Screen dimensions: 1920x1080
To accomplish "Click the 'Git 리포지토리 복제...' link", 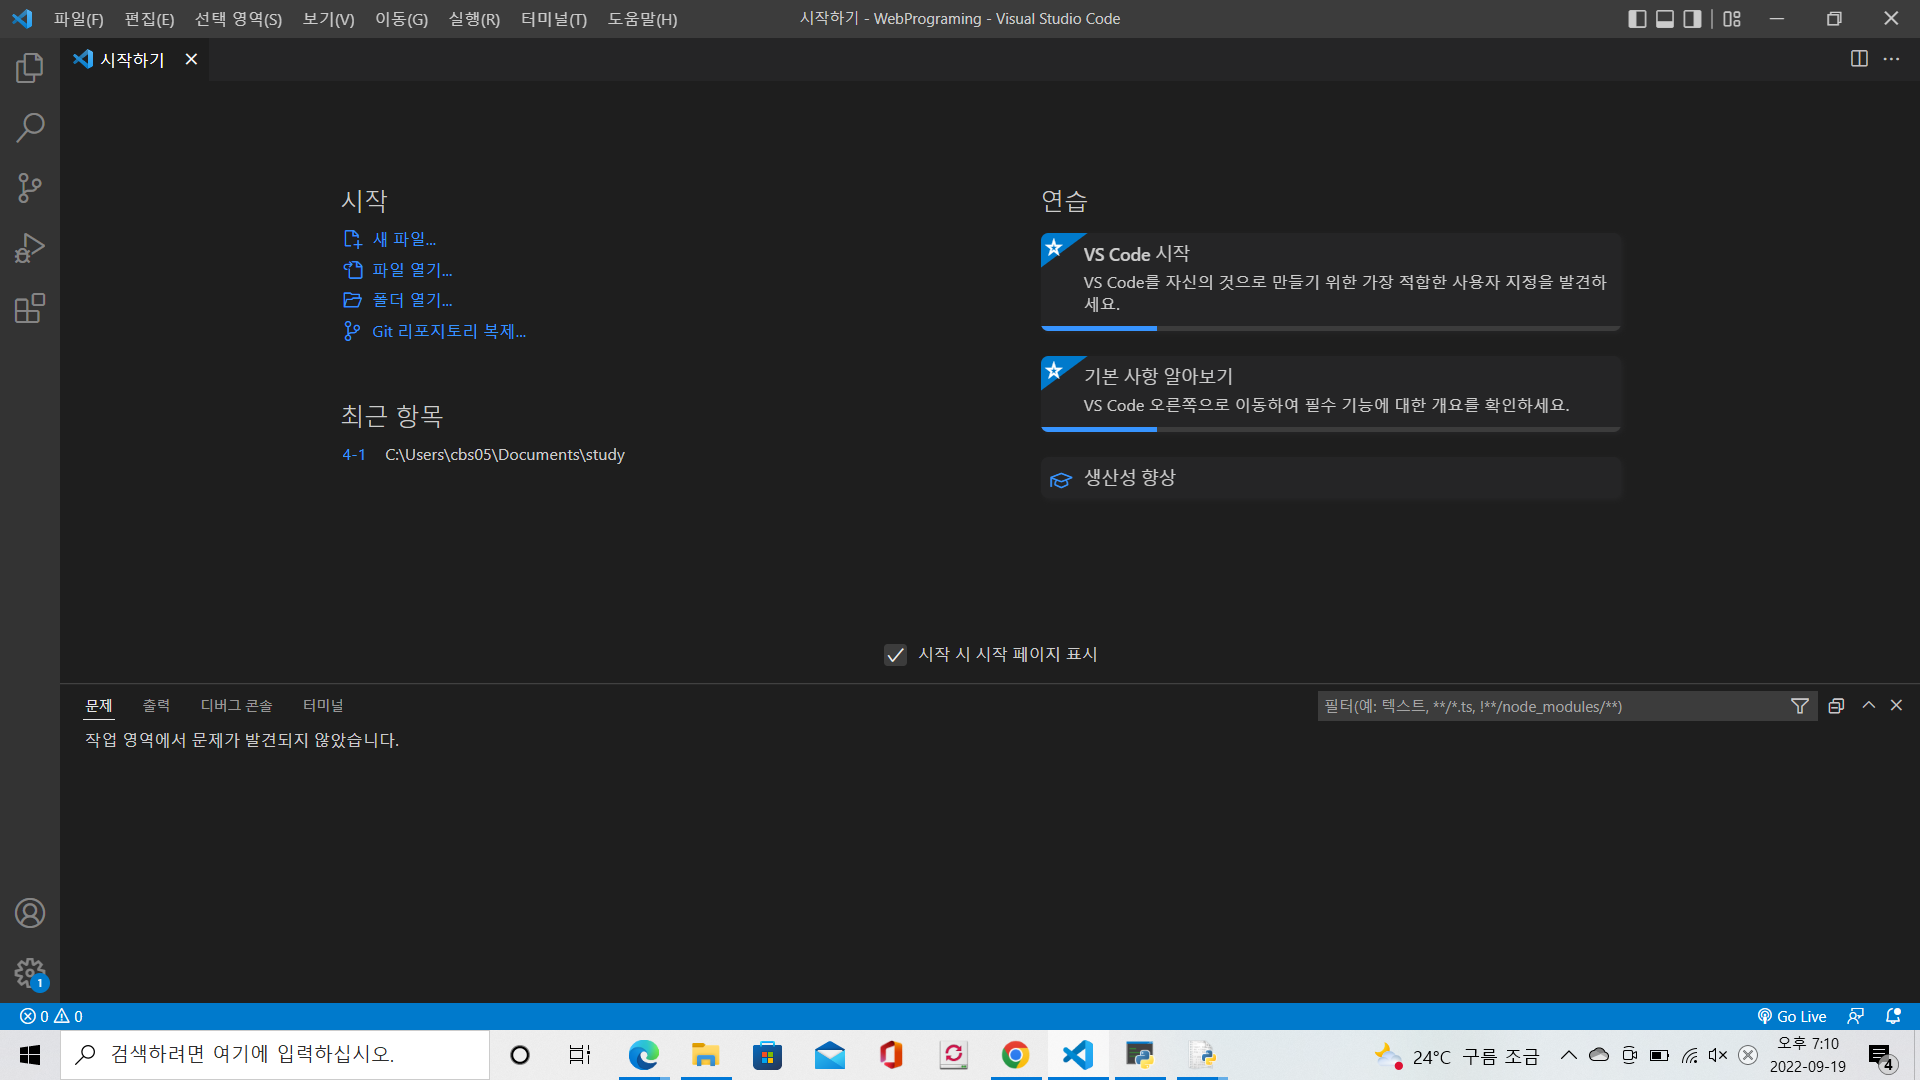I will pyautogui.click(x=448, y=331).
